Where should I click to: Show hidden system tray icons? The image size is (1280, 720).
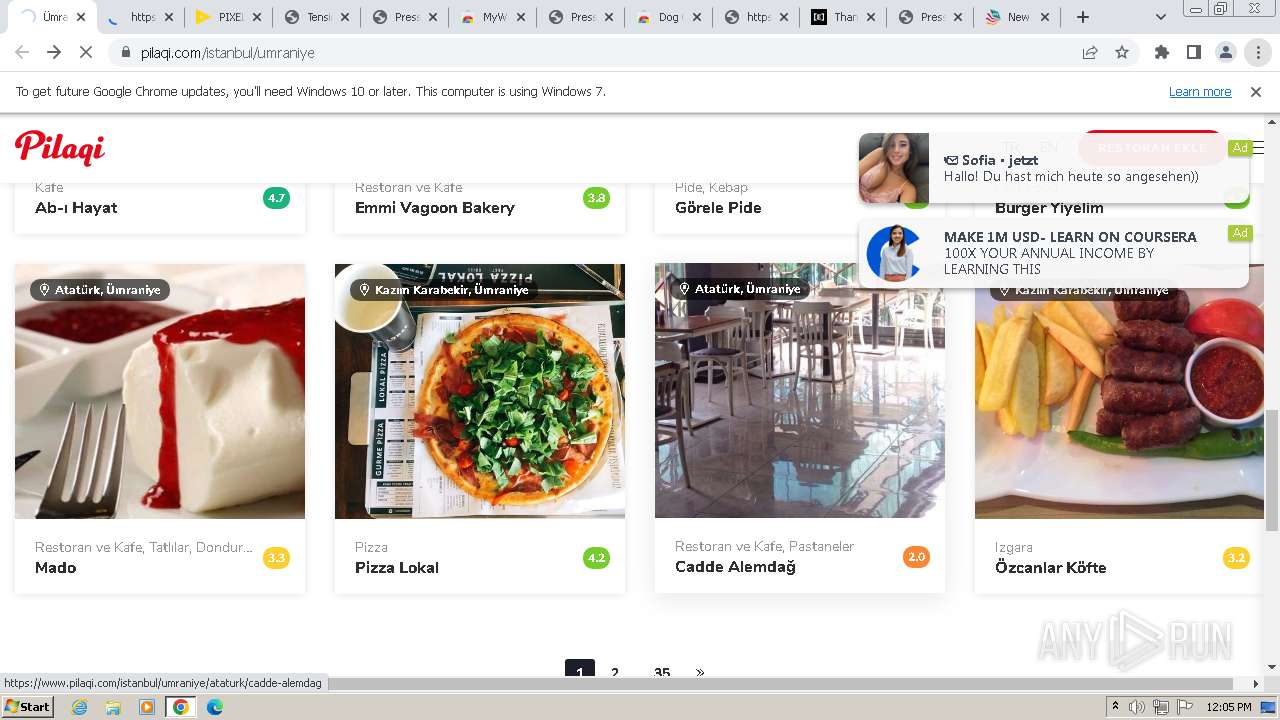point(1115,707)
